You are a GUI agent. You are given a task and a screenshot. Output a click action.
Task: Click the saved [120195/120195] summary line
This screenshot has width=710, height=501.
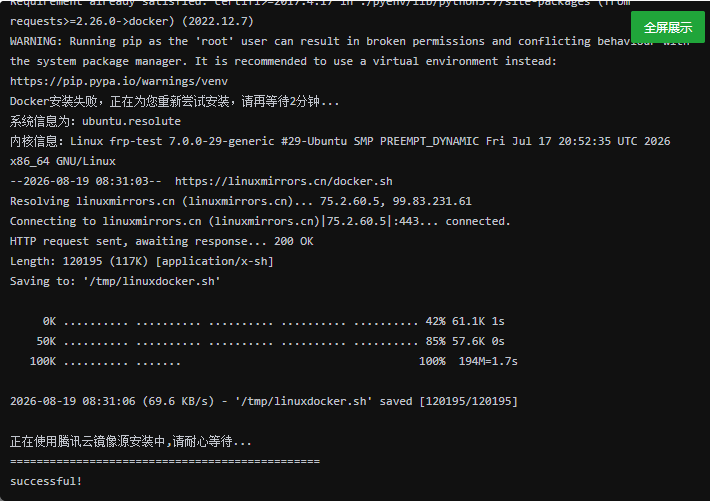click(264, 401)
